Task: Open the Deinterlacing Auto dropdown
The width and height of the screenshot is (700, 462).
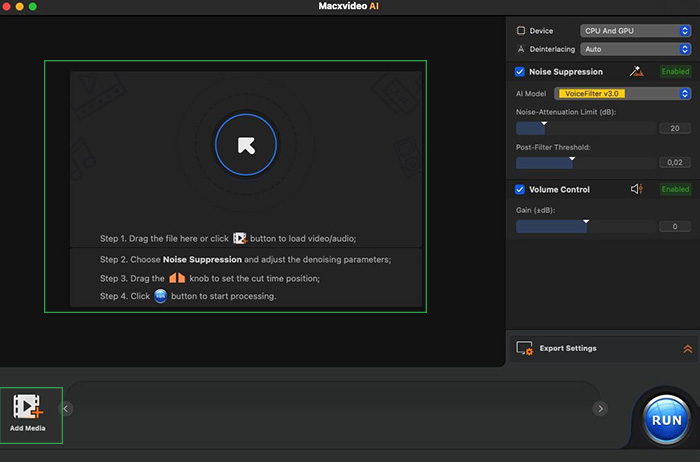Action: point(635,49)
